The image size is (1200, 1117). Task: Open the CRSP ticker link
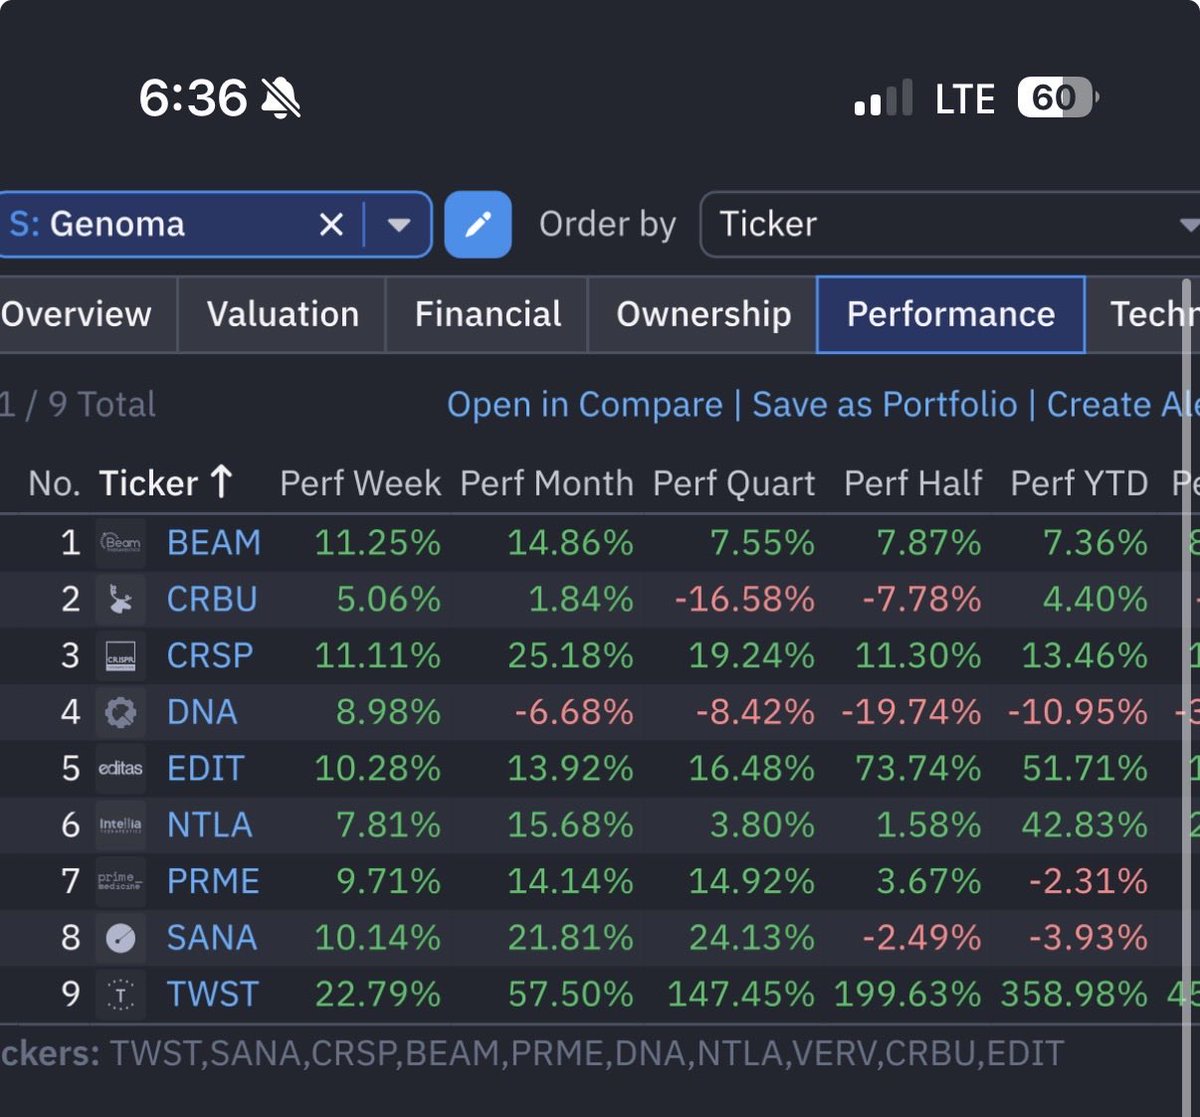210,656
